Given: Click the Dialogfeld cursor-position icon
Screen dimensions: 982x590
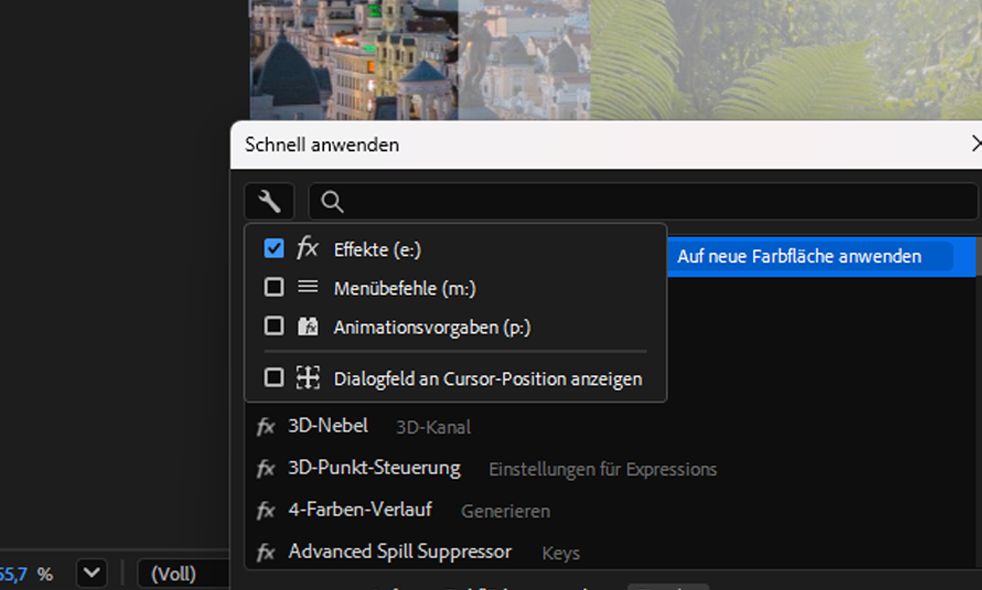Looking at the screenshot, I should pos(307,378).
